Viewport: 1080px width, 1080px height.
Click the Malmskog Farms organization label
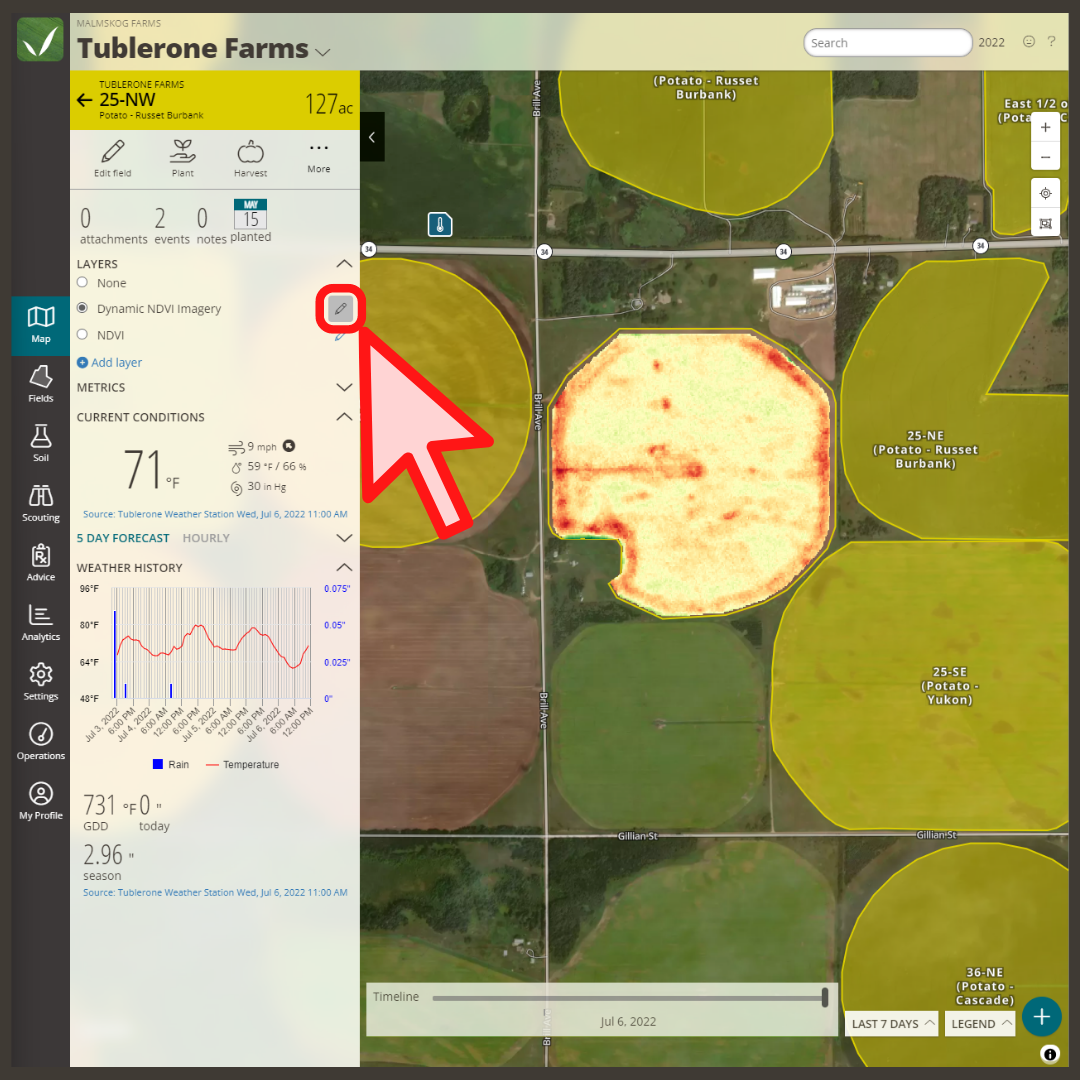[x=118, y=23]
